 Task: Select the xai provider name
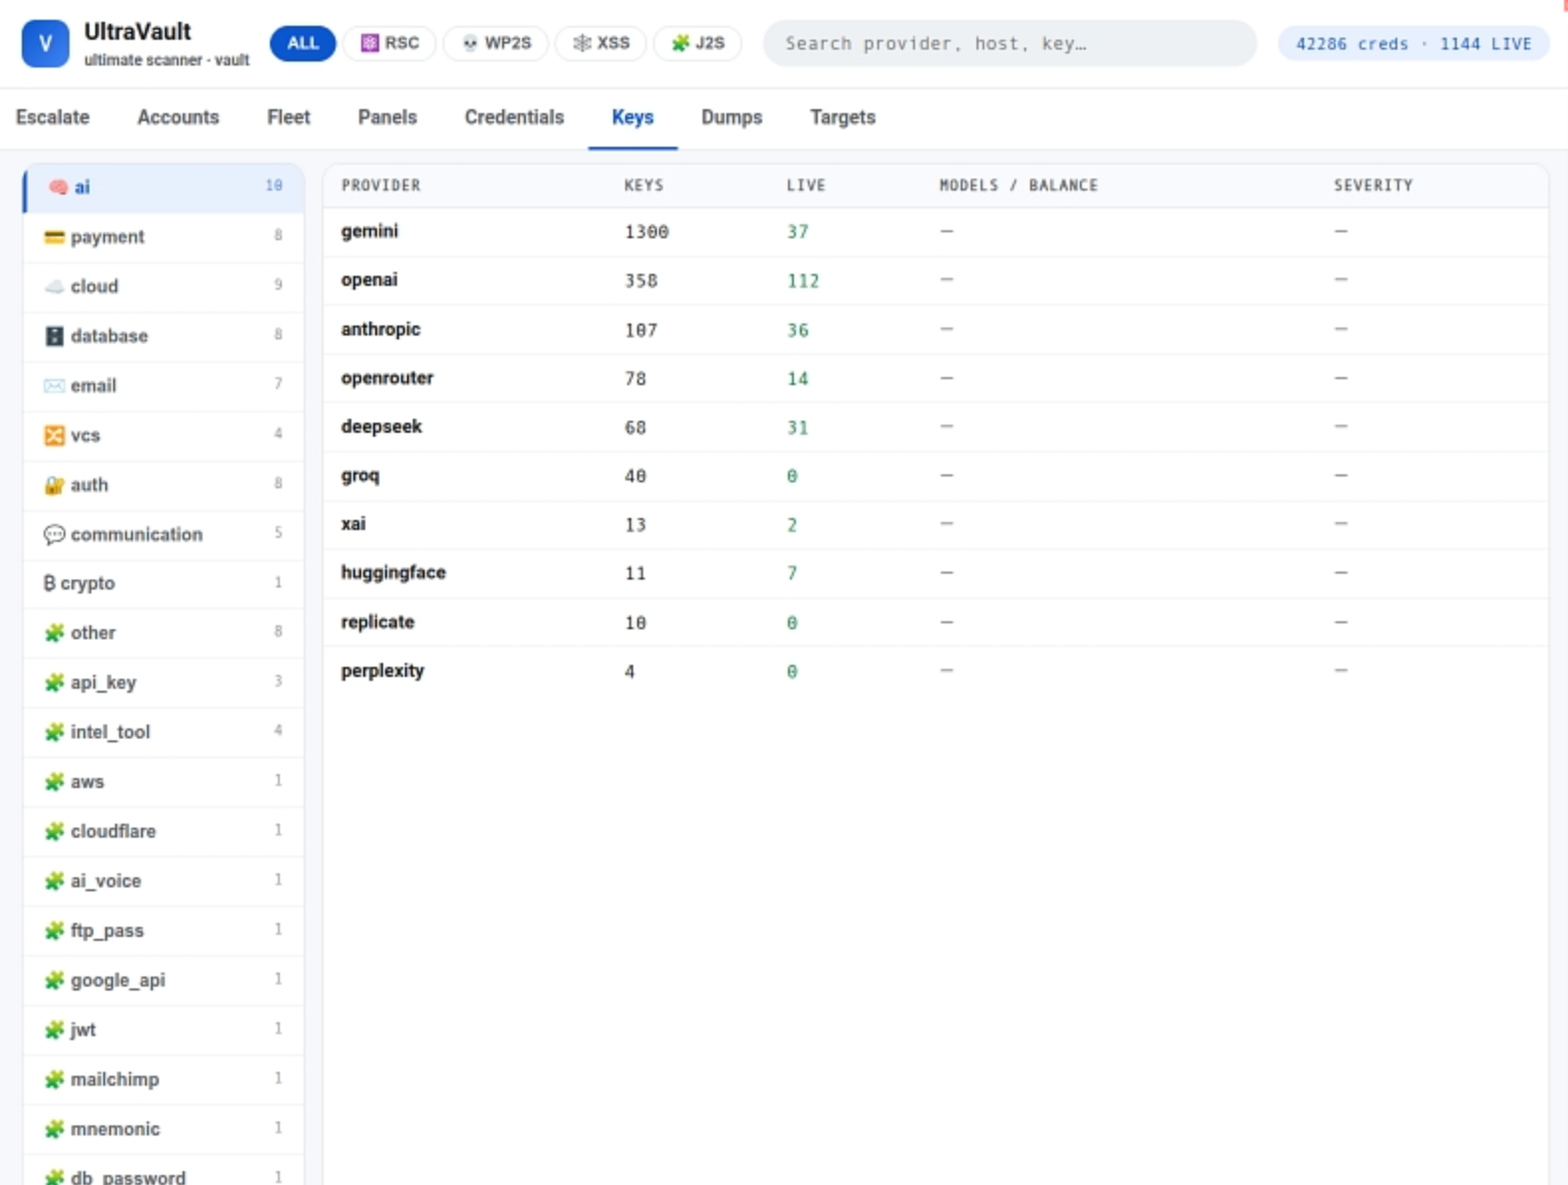[353, 525]
